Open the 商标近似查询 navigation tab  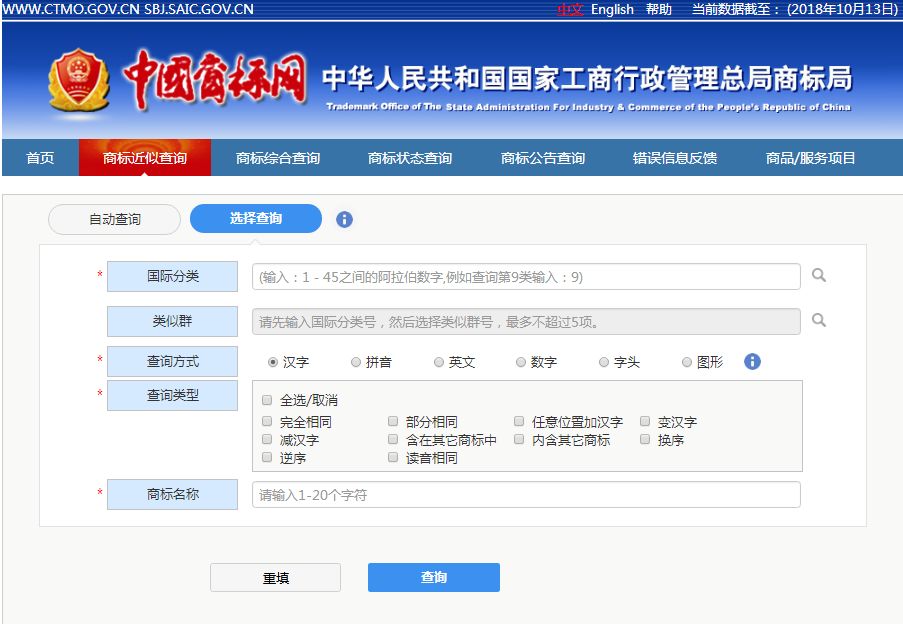tap(145, 158)
